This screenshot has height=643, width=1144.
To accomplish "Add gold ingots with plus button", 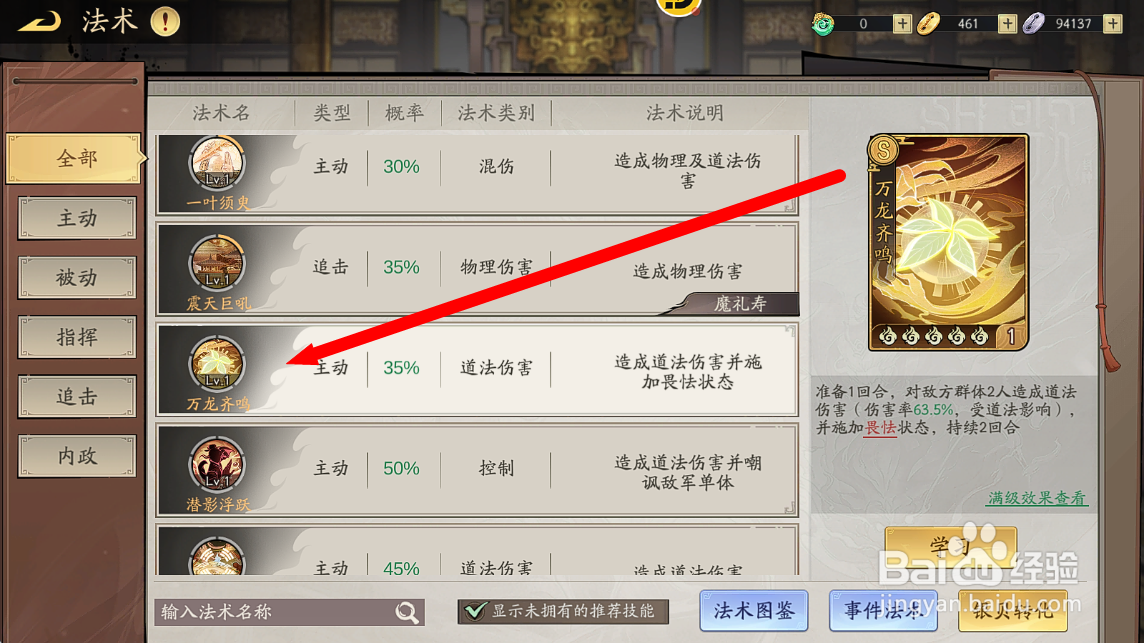I will click(1008, 23).
